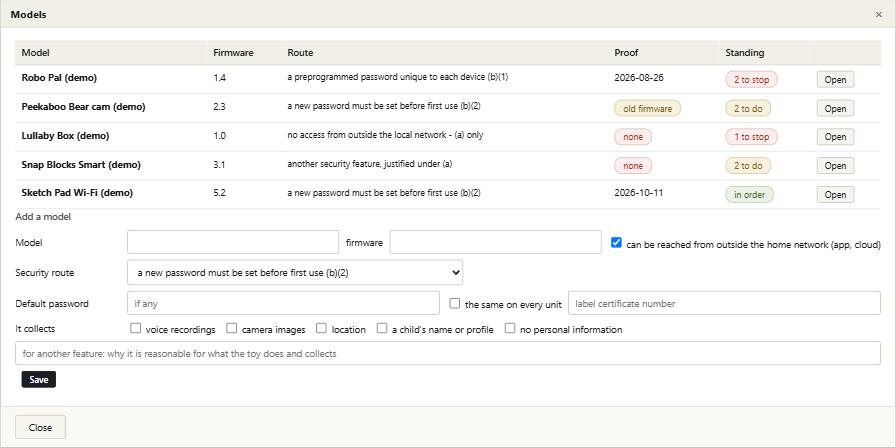Image resolution: width=896 pixels, height=448 pixels.
Task: Open the Snap Blocks Smart (demo) model
Action: click(x=835, y=165)
